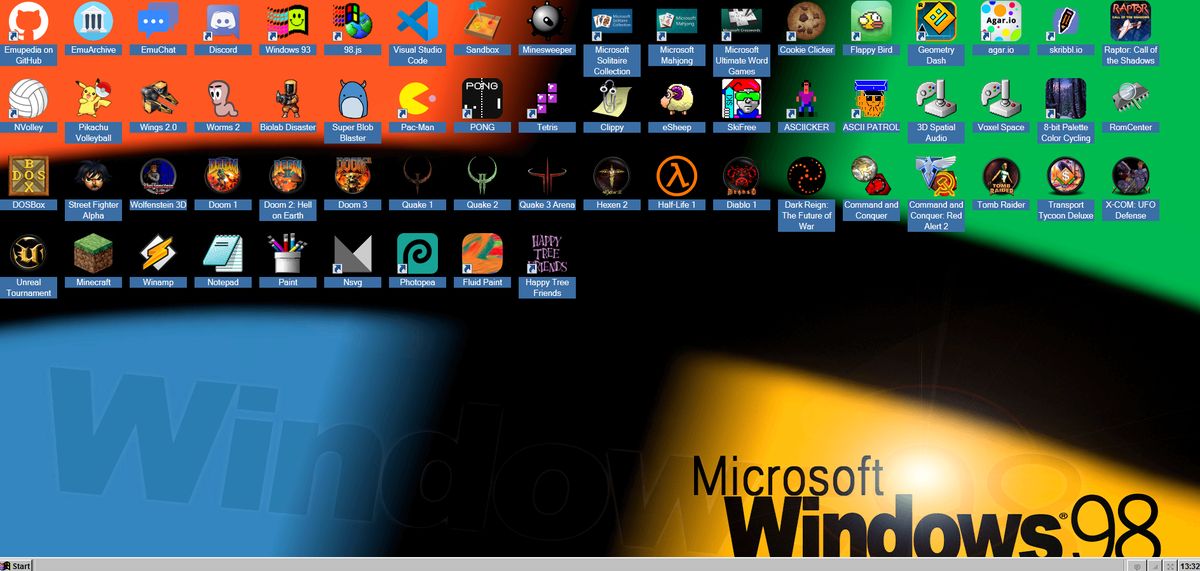Open the Clippy assistant icon
This screenshot has height=571, width=1200.
612,99
